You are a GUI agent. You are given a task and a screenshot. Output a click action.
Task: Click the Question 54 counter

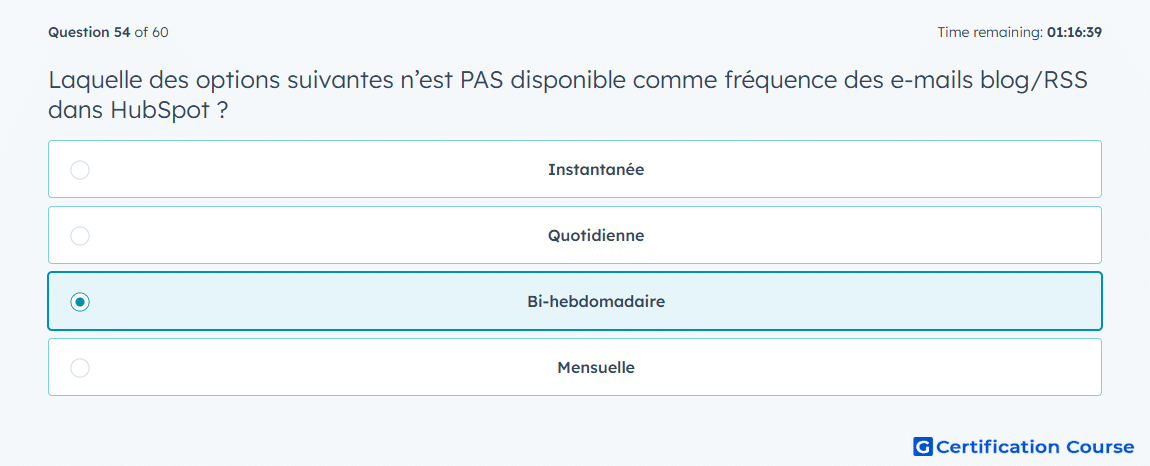tap(89, 32)
